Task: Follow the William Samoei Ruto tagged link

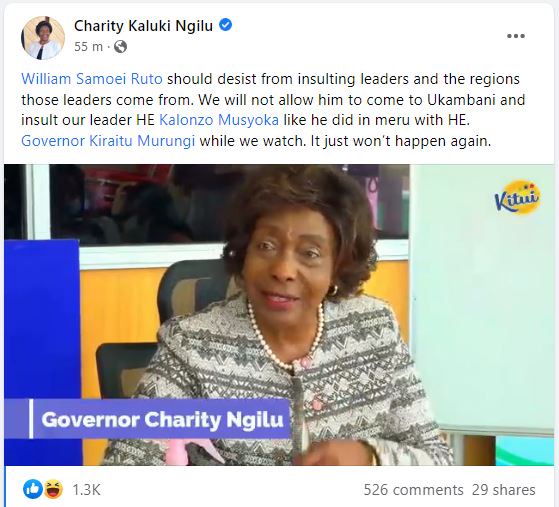Action: tap(92, 79)
